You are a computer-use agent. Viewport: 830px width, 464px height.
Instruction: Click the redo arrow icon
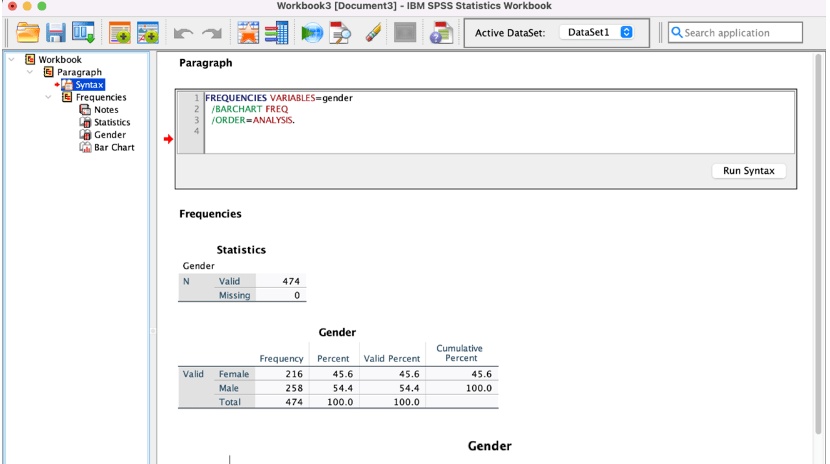[x=212, y=34]
